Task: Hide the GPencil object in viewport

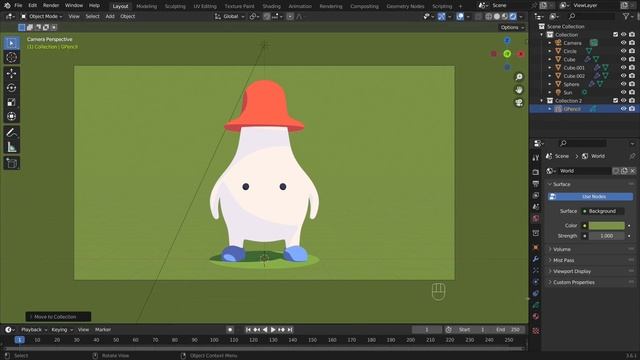Action: pos(623,109)
